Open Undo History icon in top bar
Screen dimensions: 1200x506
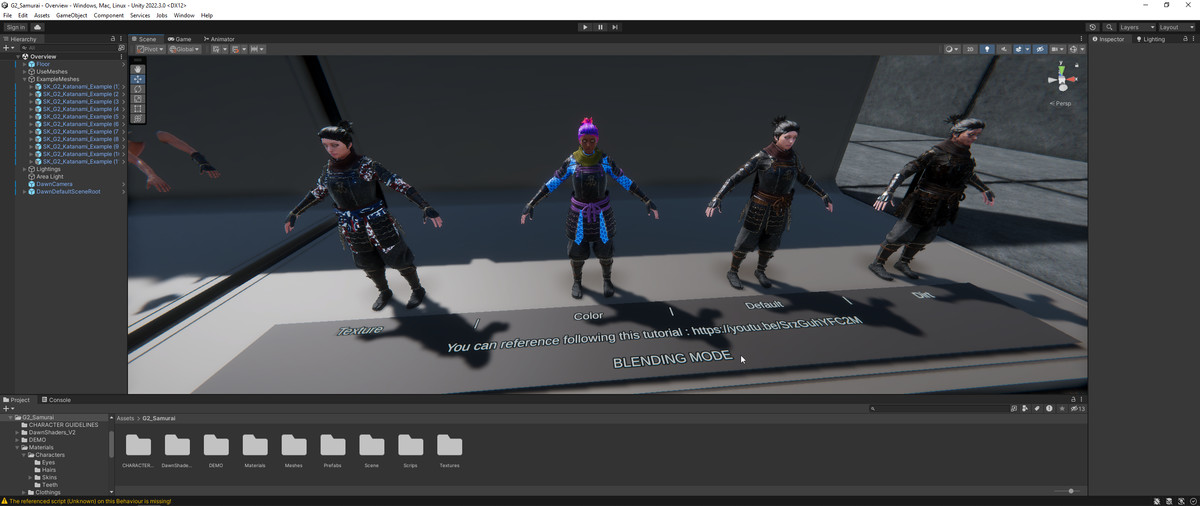(1093, 27)
